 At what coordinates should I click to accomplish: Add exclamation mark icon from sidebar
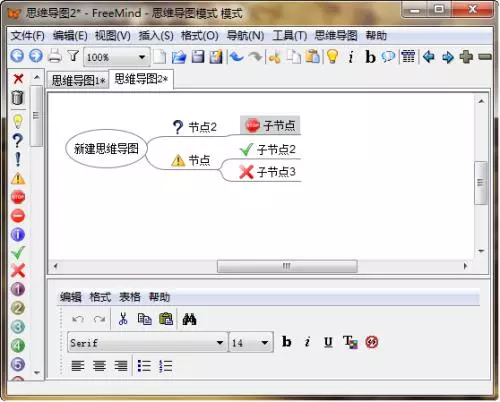(18, 159)
